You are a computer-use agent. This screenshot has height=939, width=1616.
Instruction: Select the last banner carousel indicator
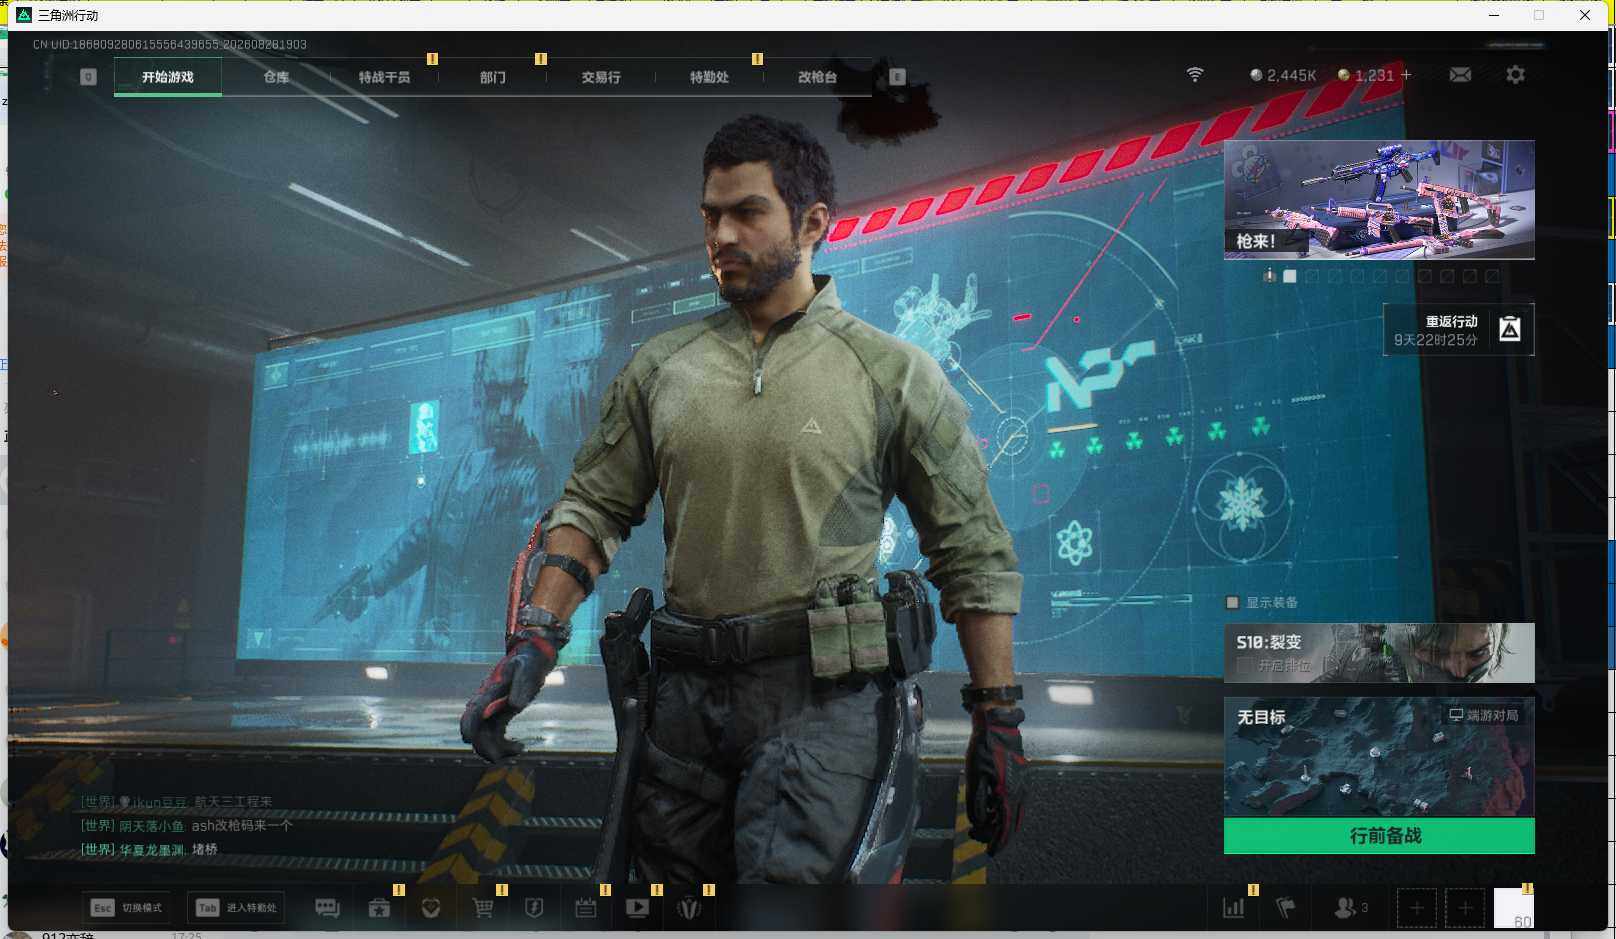pos(1492,276)
